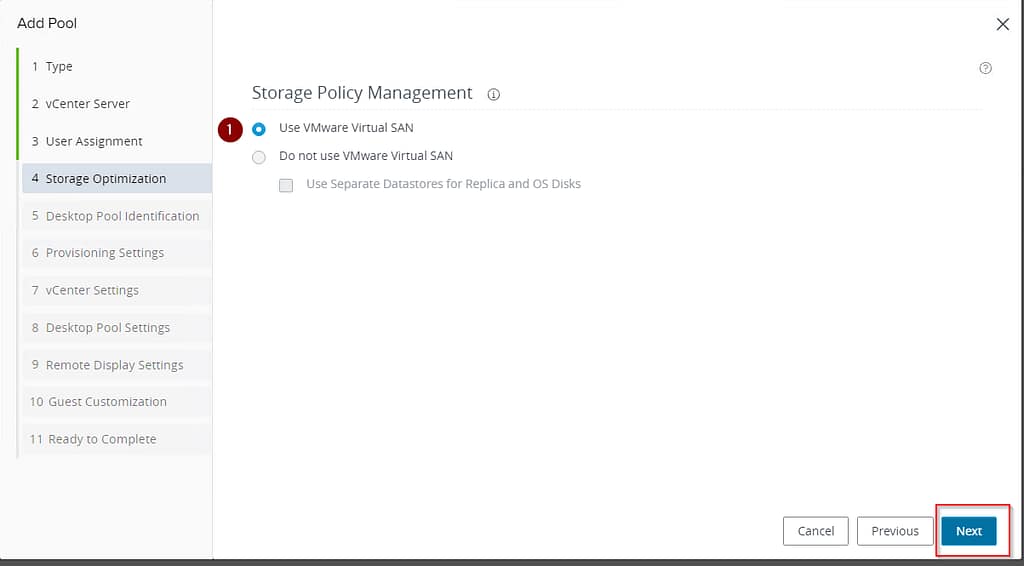Select Use VMware Virtual SAN radio button

point(259,129)
